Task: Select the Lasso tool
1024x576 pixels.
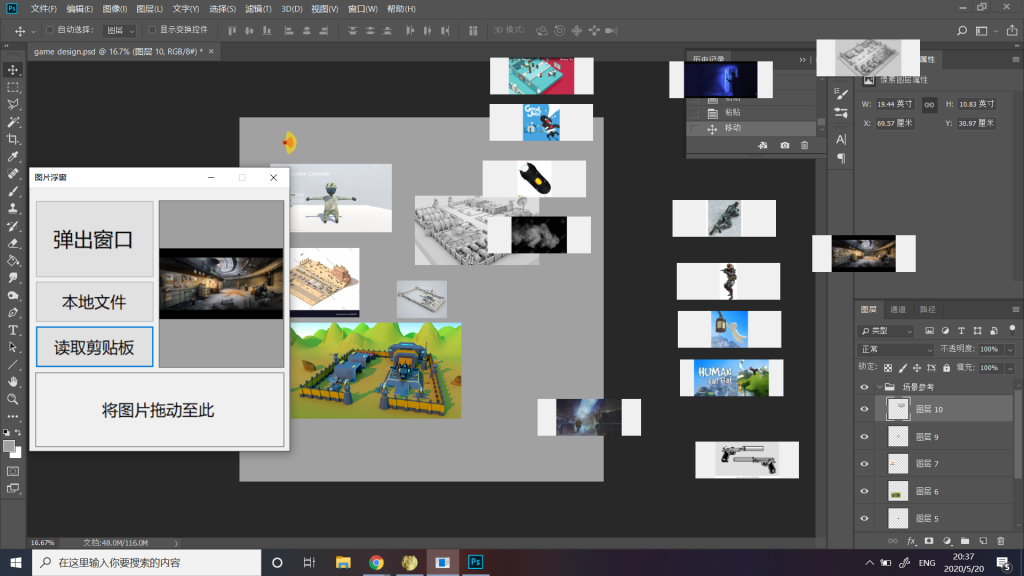Action: (12, 104)
